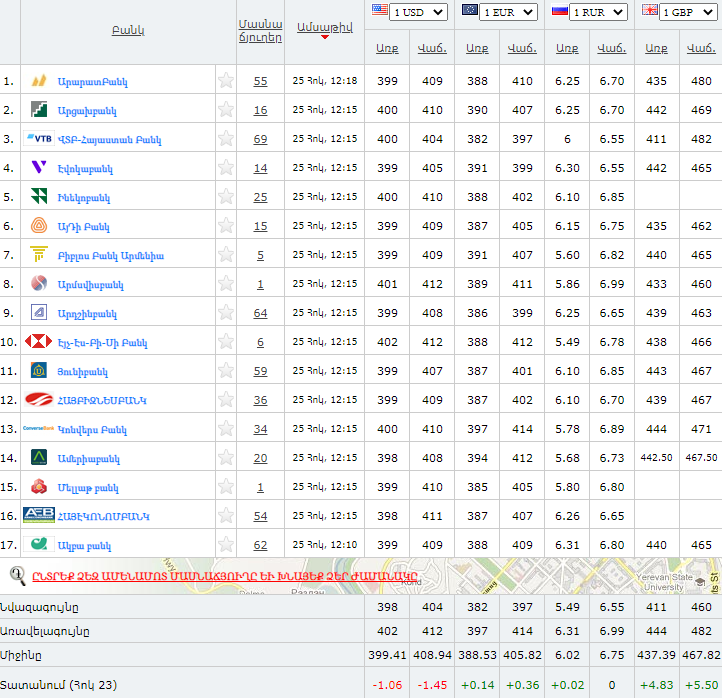Toggle favorite star for row 7 Byblos bank
Screen dimensions: 722x698
tap(226, 255)
